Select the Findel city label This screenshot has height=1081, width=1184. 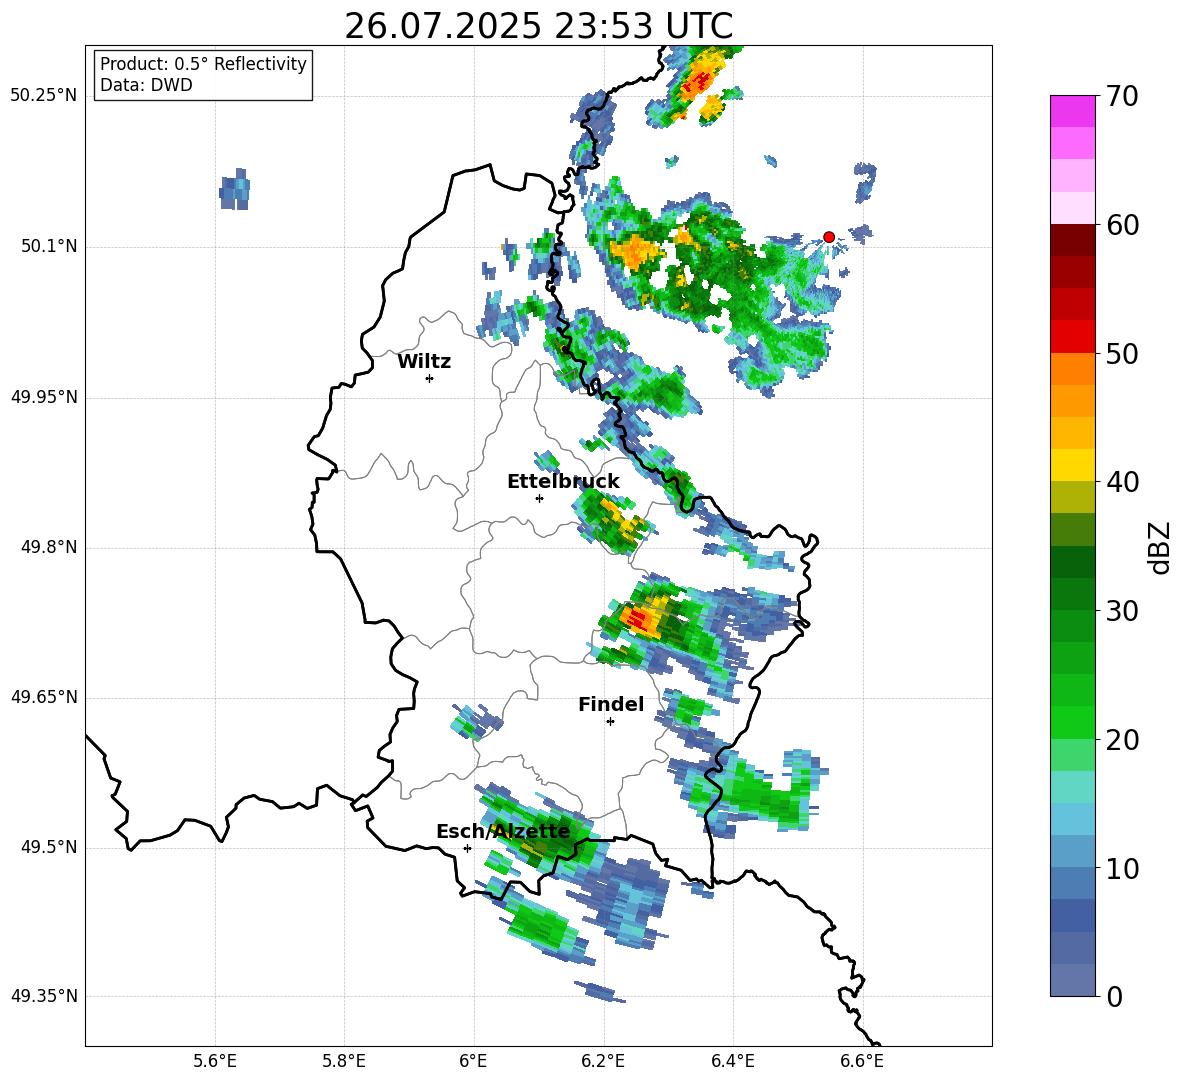pos(611,704)
